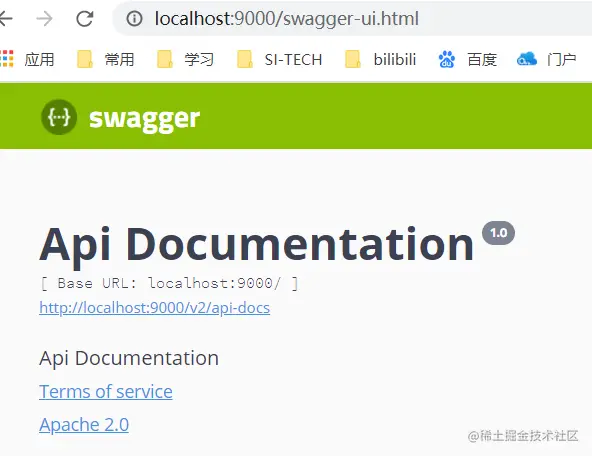Open the 学习 bookmark folder label
This screenshot has height=456, width=592.
pos(199,60)
